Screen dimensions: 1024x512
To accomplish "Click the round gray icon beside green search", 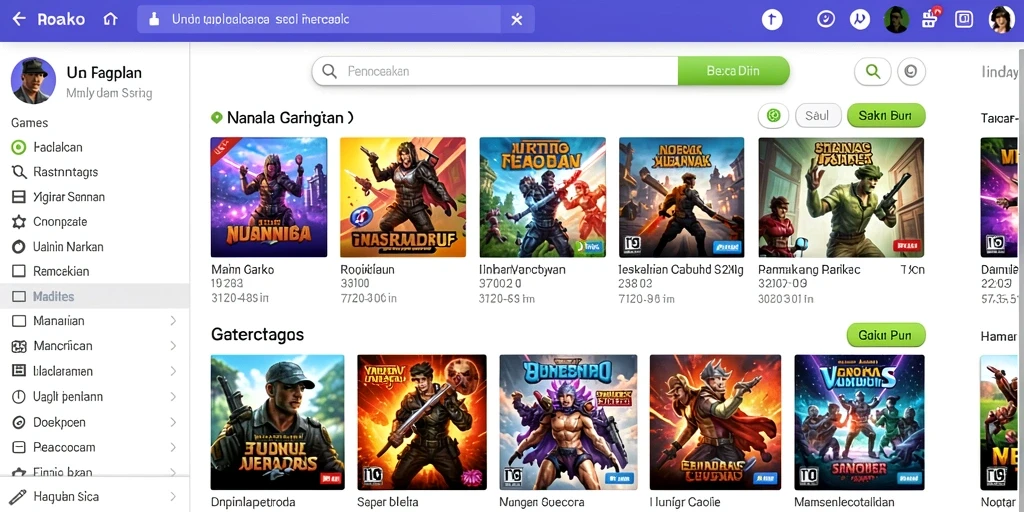I will pyautogui.click(x=912, y=71).
